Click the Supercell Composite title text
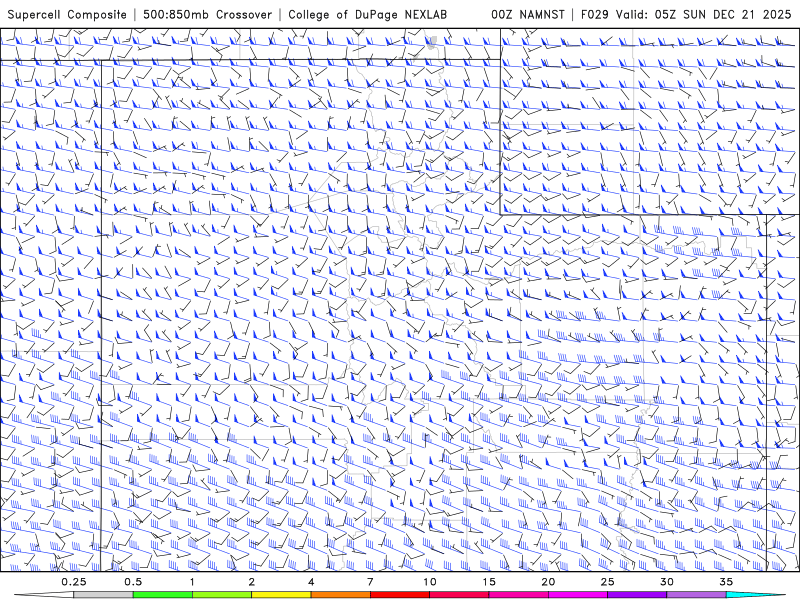 coord(67,14)
